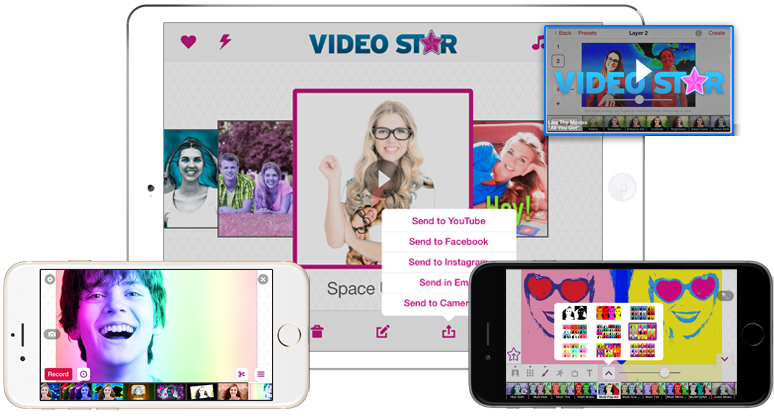Choose Send to Instagram from the share menu
The width and height of the screenshot is (774, 420).
click(x=449, y=262)
